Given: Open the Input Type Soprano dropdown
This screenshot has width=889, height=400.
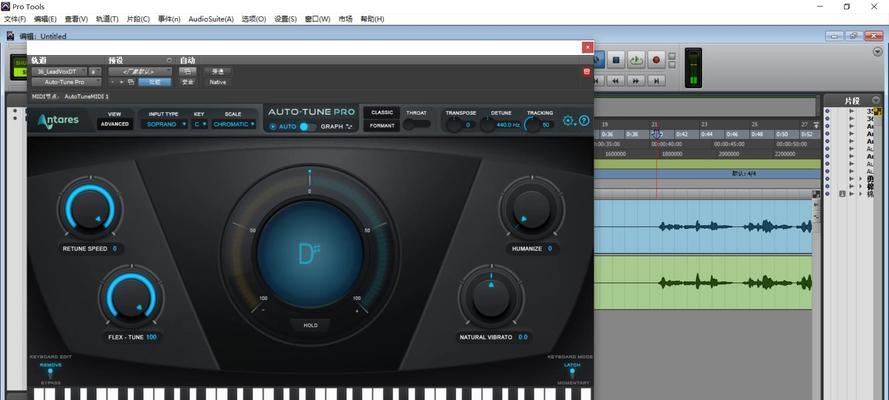Looking at the screenshot, I should click(164, 124).
